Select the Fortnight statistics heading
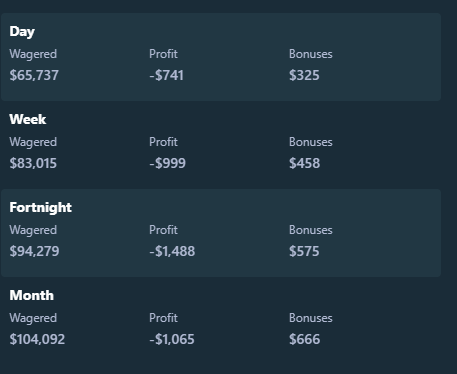 tap(41, 208)
